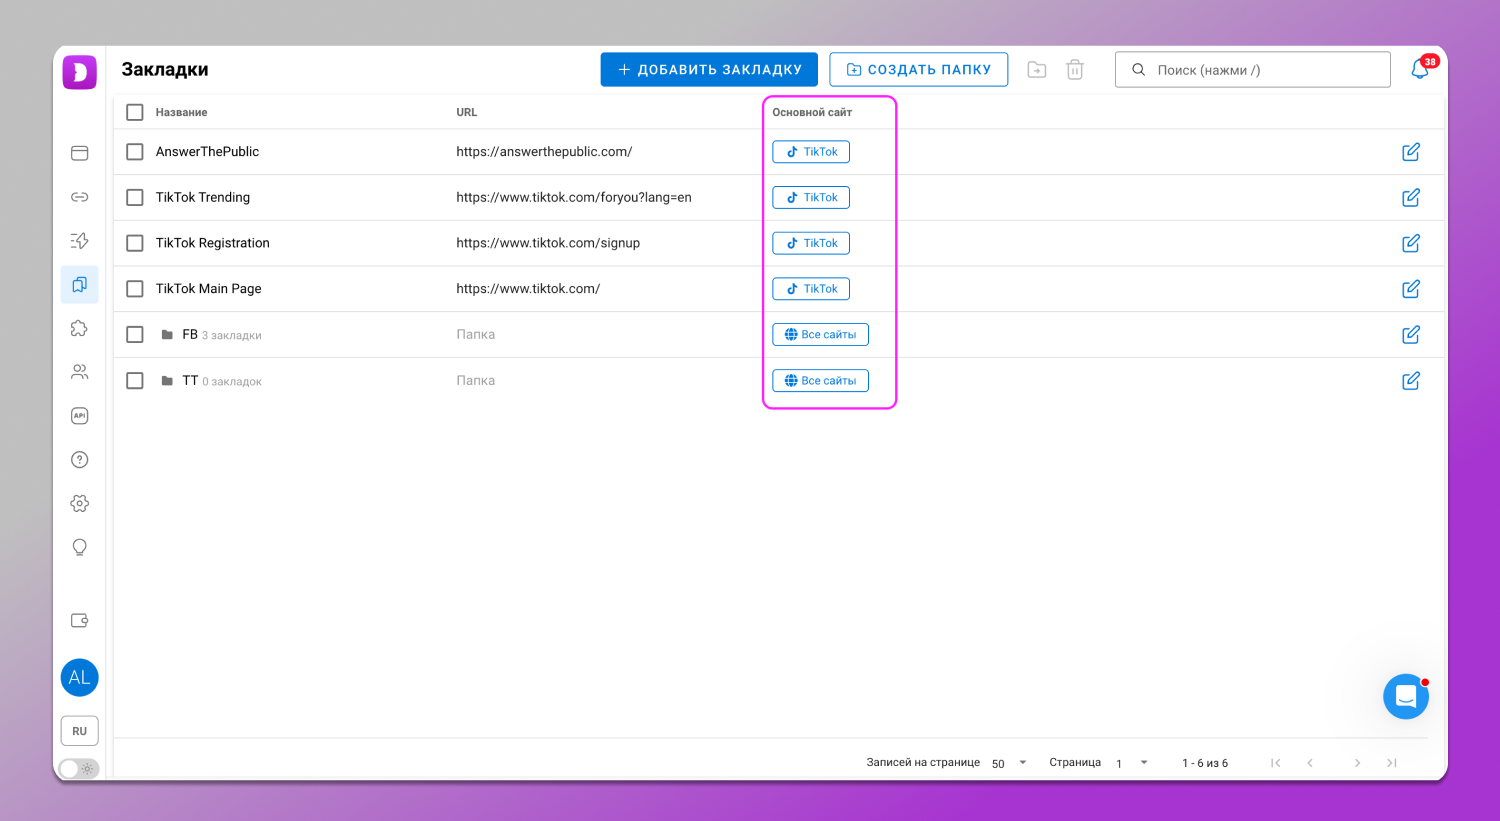Open settings gear in sidebar
This screenshot has height=821, width=1500.
(x=80, y=503)
